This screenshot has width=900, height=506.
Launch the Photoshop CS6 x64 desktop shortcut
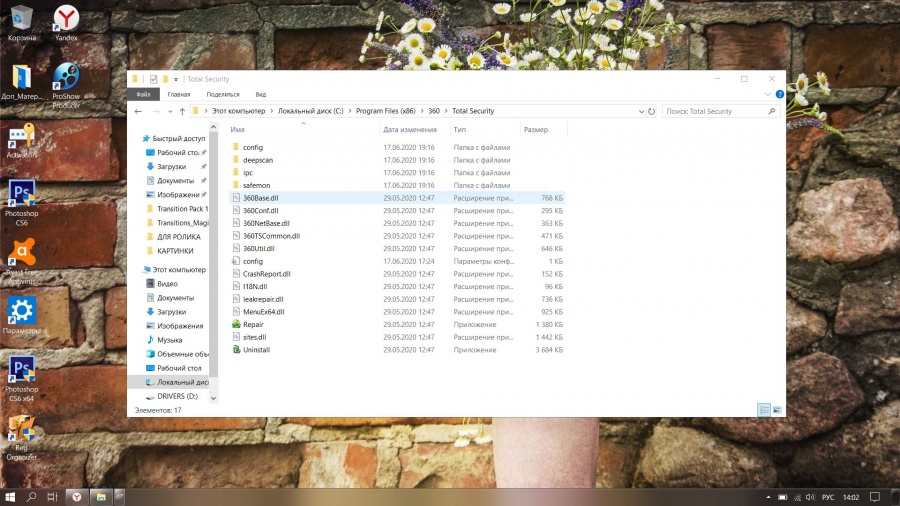(22, 379)
